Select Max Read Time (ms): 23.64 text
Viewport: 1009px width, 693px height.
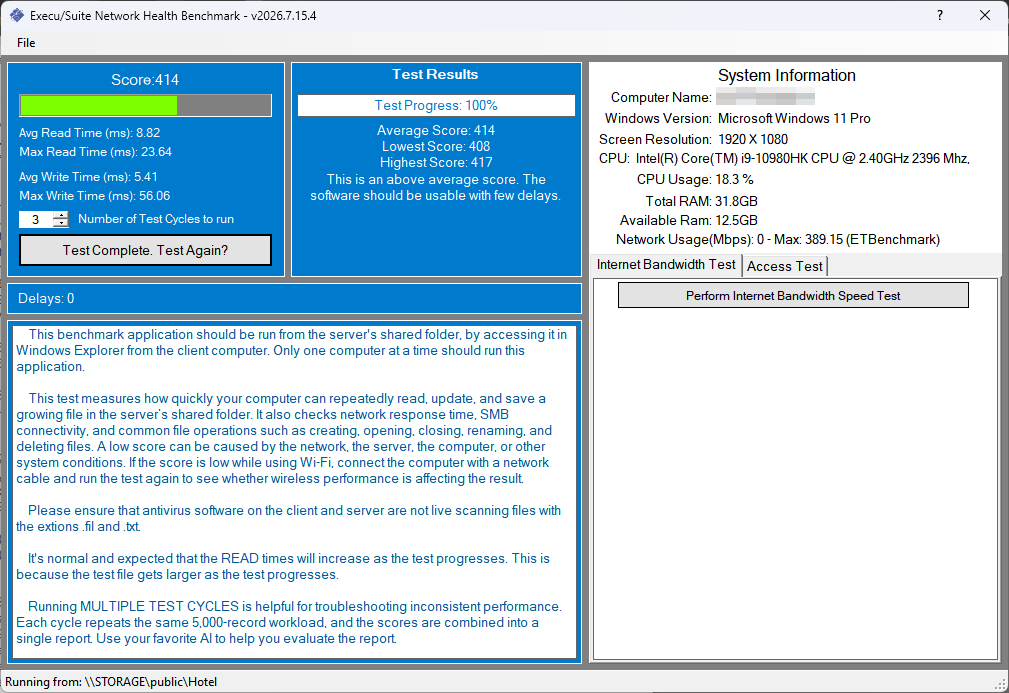[x=95, y=152]
